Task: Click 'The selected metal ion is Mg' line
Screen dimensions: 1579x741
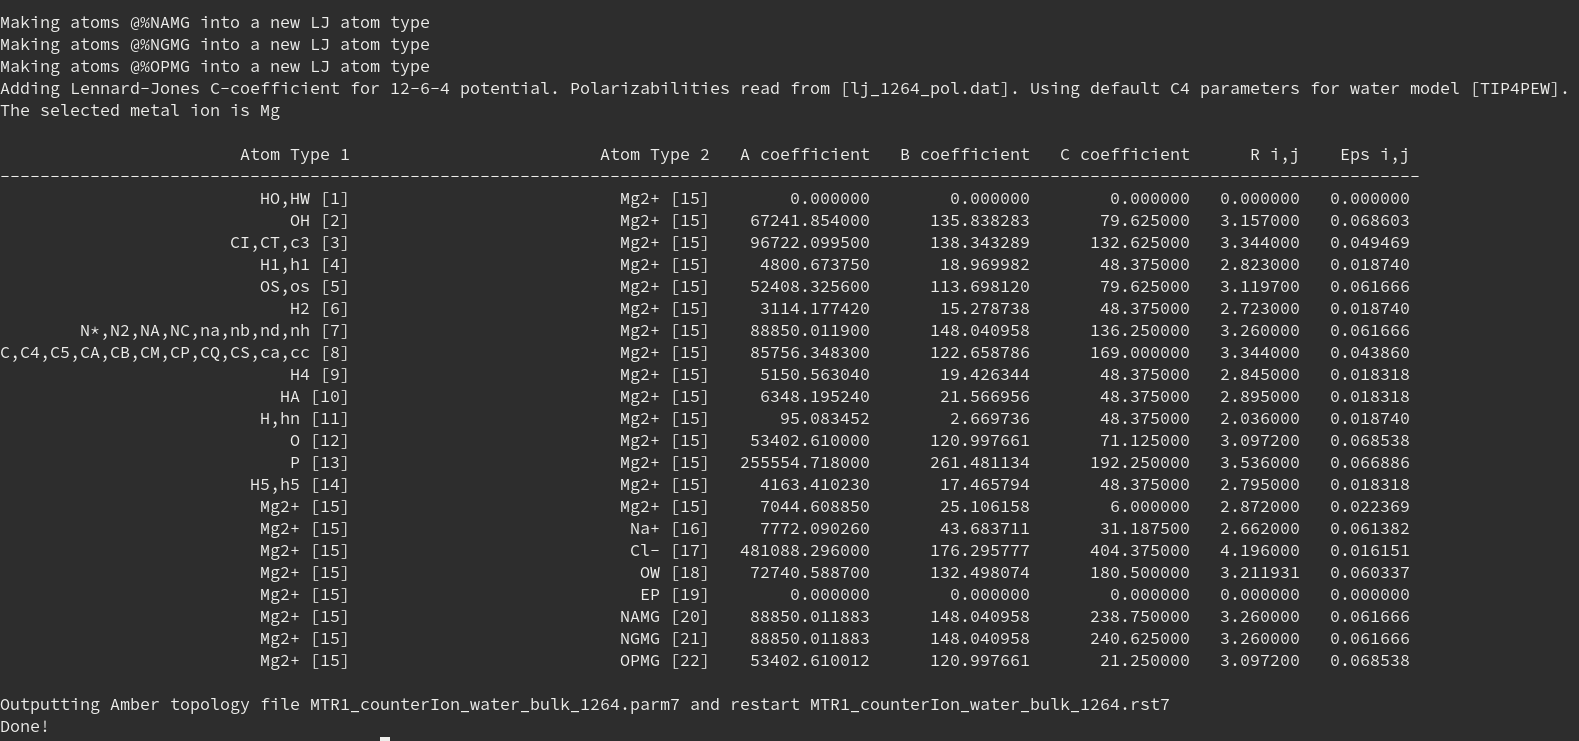Action: tap(140, 111)
